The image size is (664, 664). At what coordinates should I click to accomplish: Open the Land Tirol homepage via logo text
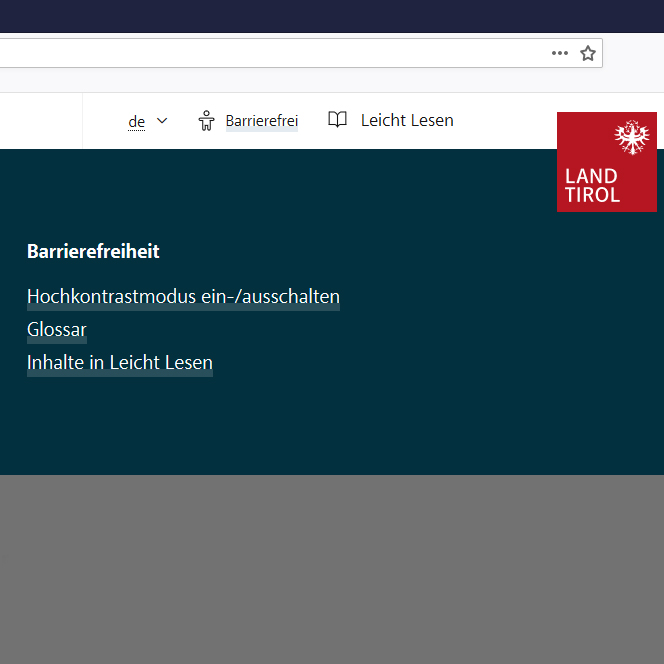pos(592,186)
